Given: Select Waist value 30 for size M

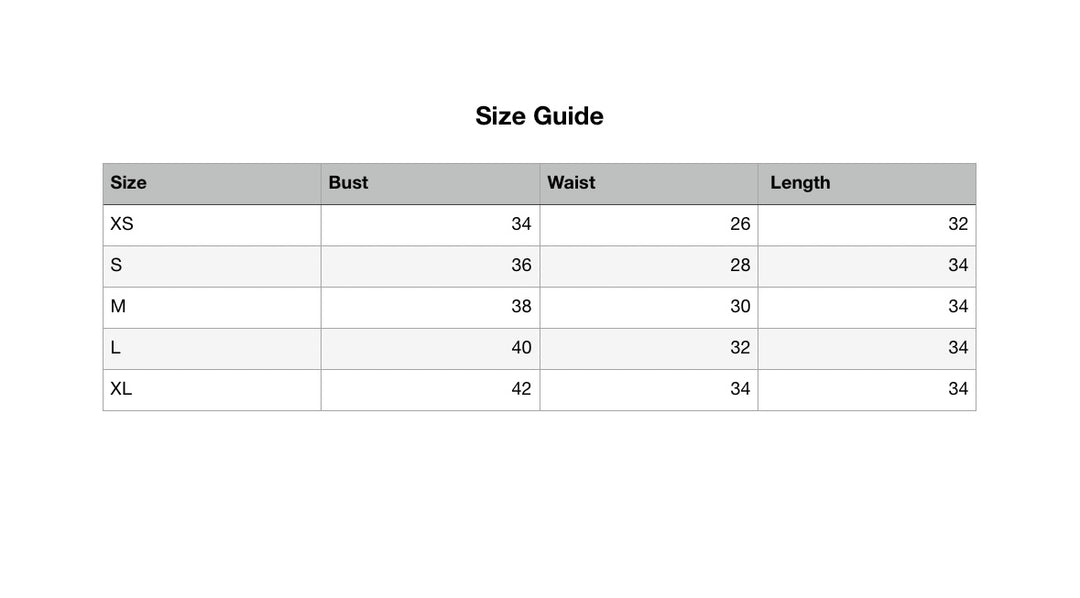Looking at the screenshot, I should 739,306.
